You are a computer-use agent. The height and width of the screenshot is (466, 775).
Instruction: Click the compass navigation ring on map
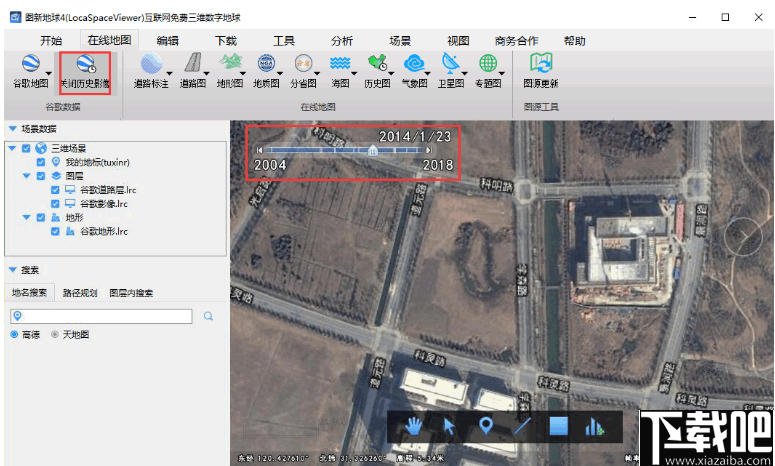click(x=743, y=236)
